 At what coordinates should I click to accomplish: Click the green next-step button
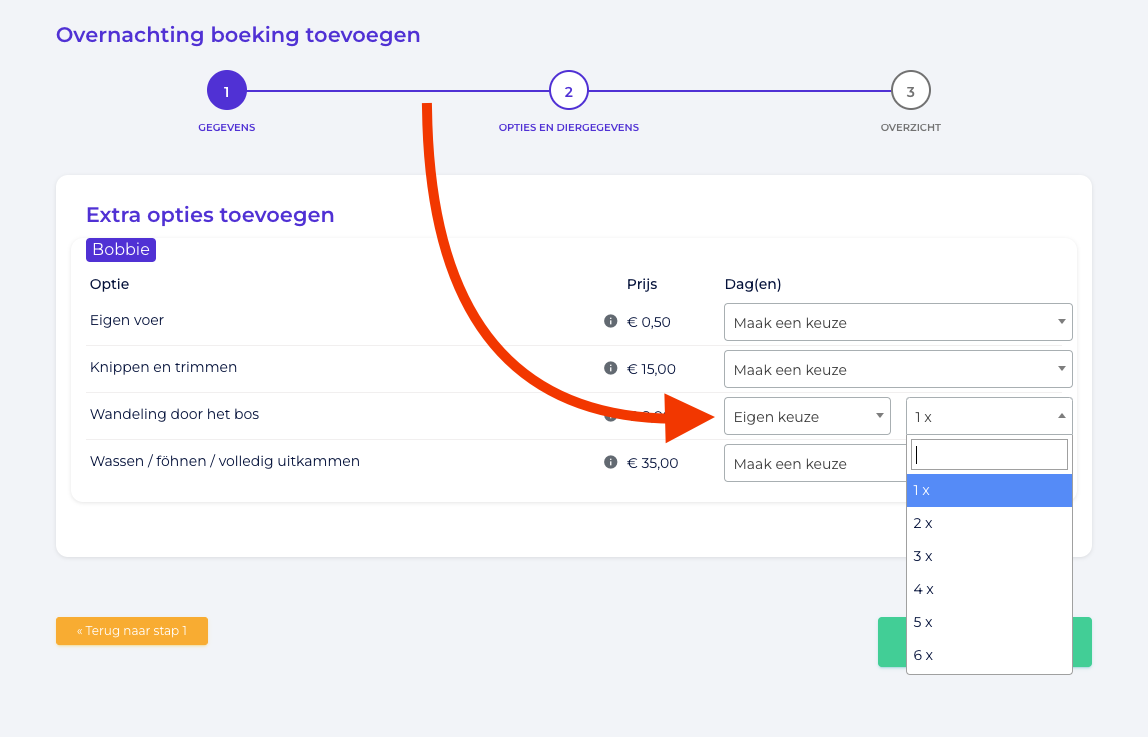pos(1082,642)
